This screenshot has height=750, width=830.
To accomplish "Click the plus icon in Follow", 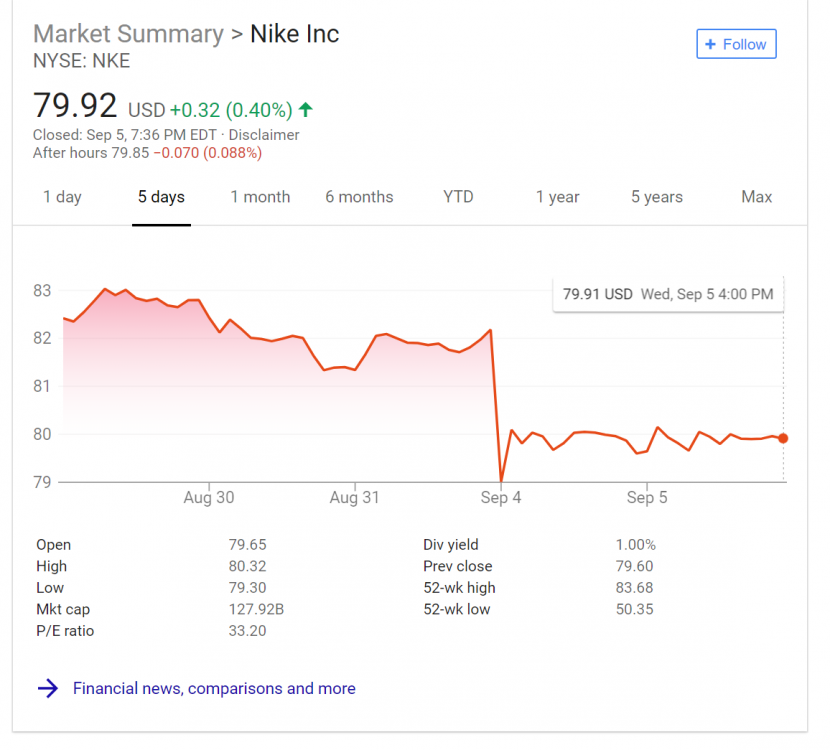I will (x=710, y=44).
